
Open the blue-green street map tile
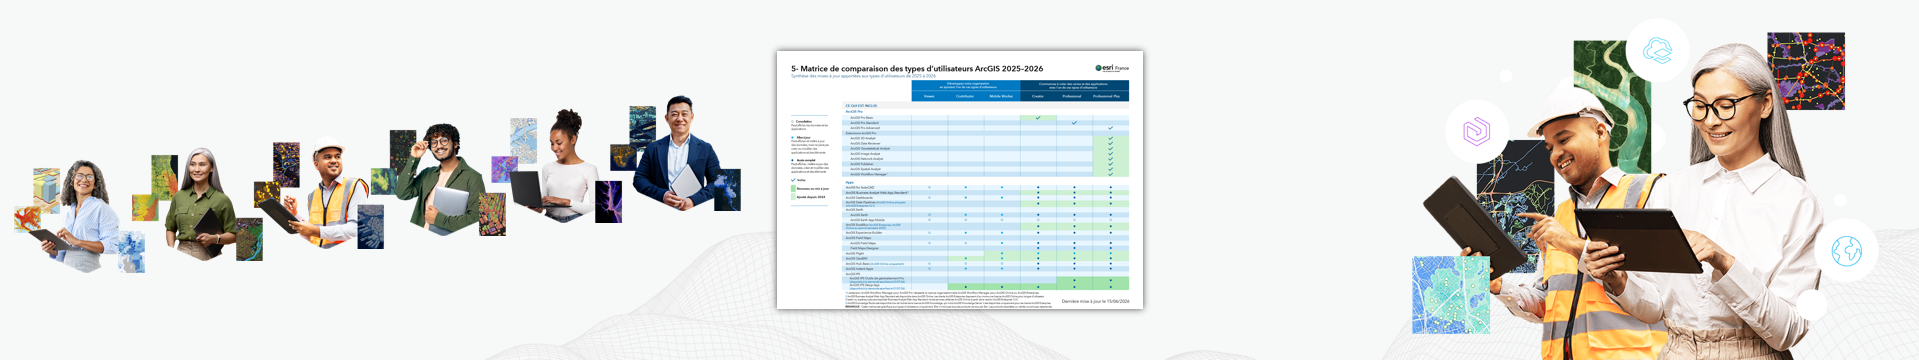click(1450, 295)
